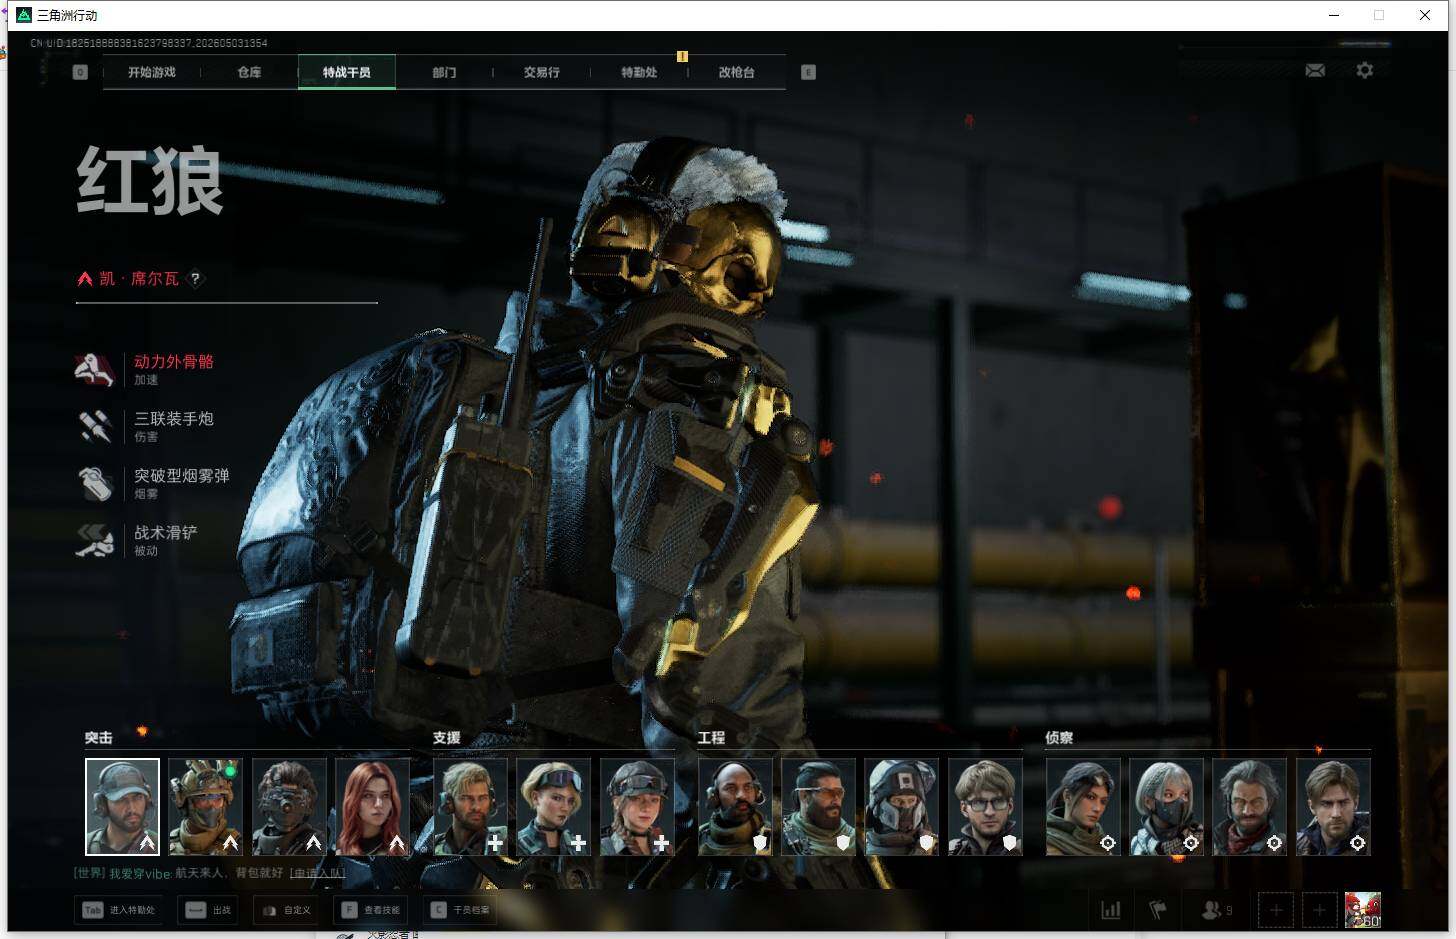The height and width of the screenshot is (939, 1456).
Task: Select the 支援 woman wearing a helmet
Action: pyautogui.click(x=637, y=807)
